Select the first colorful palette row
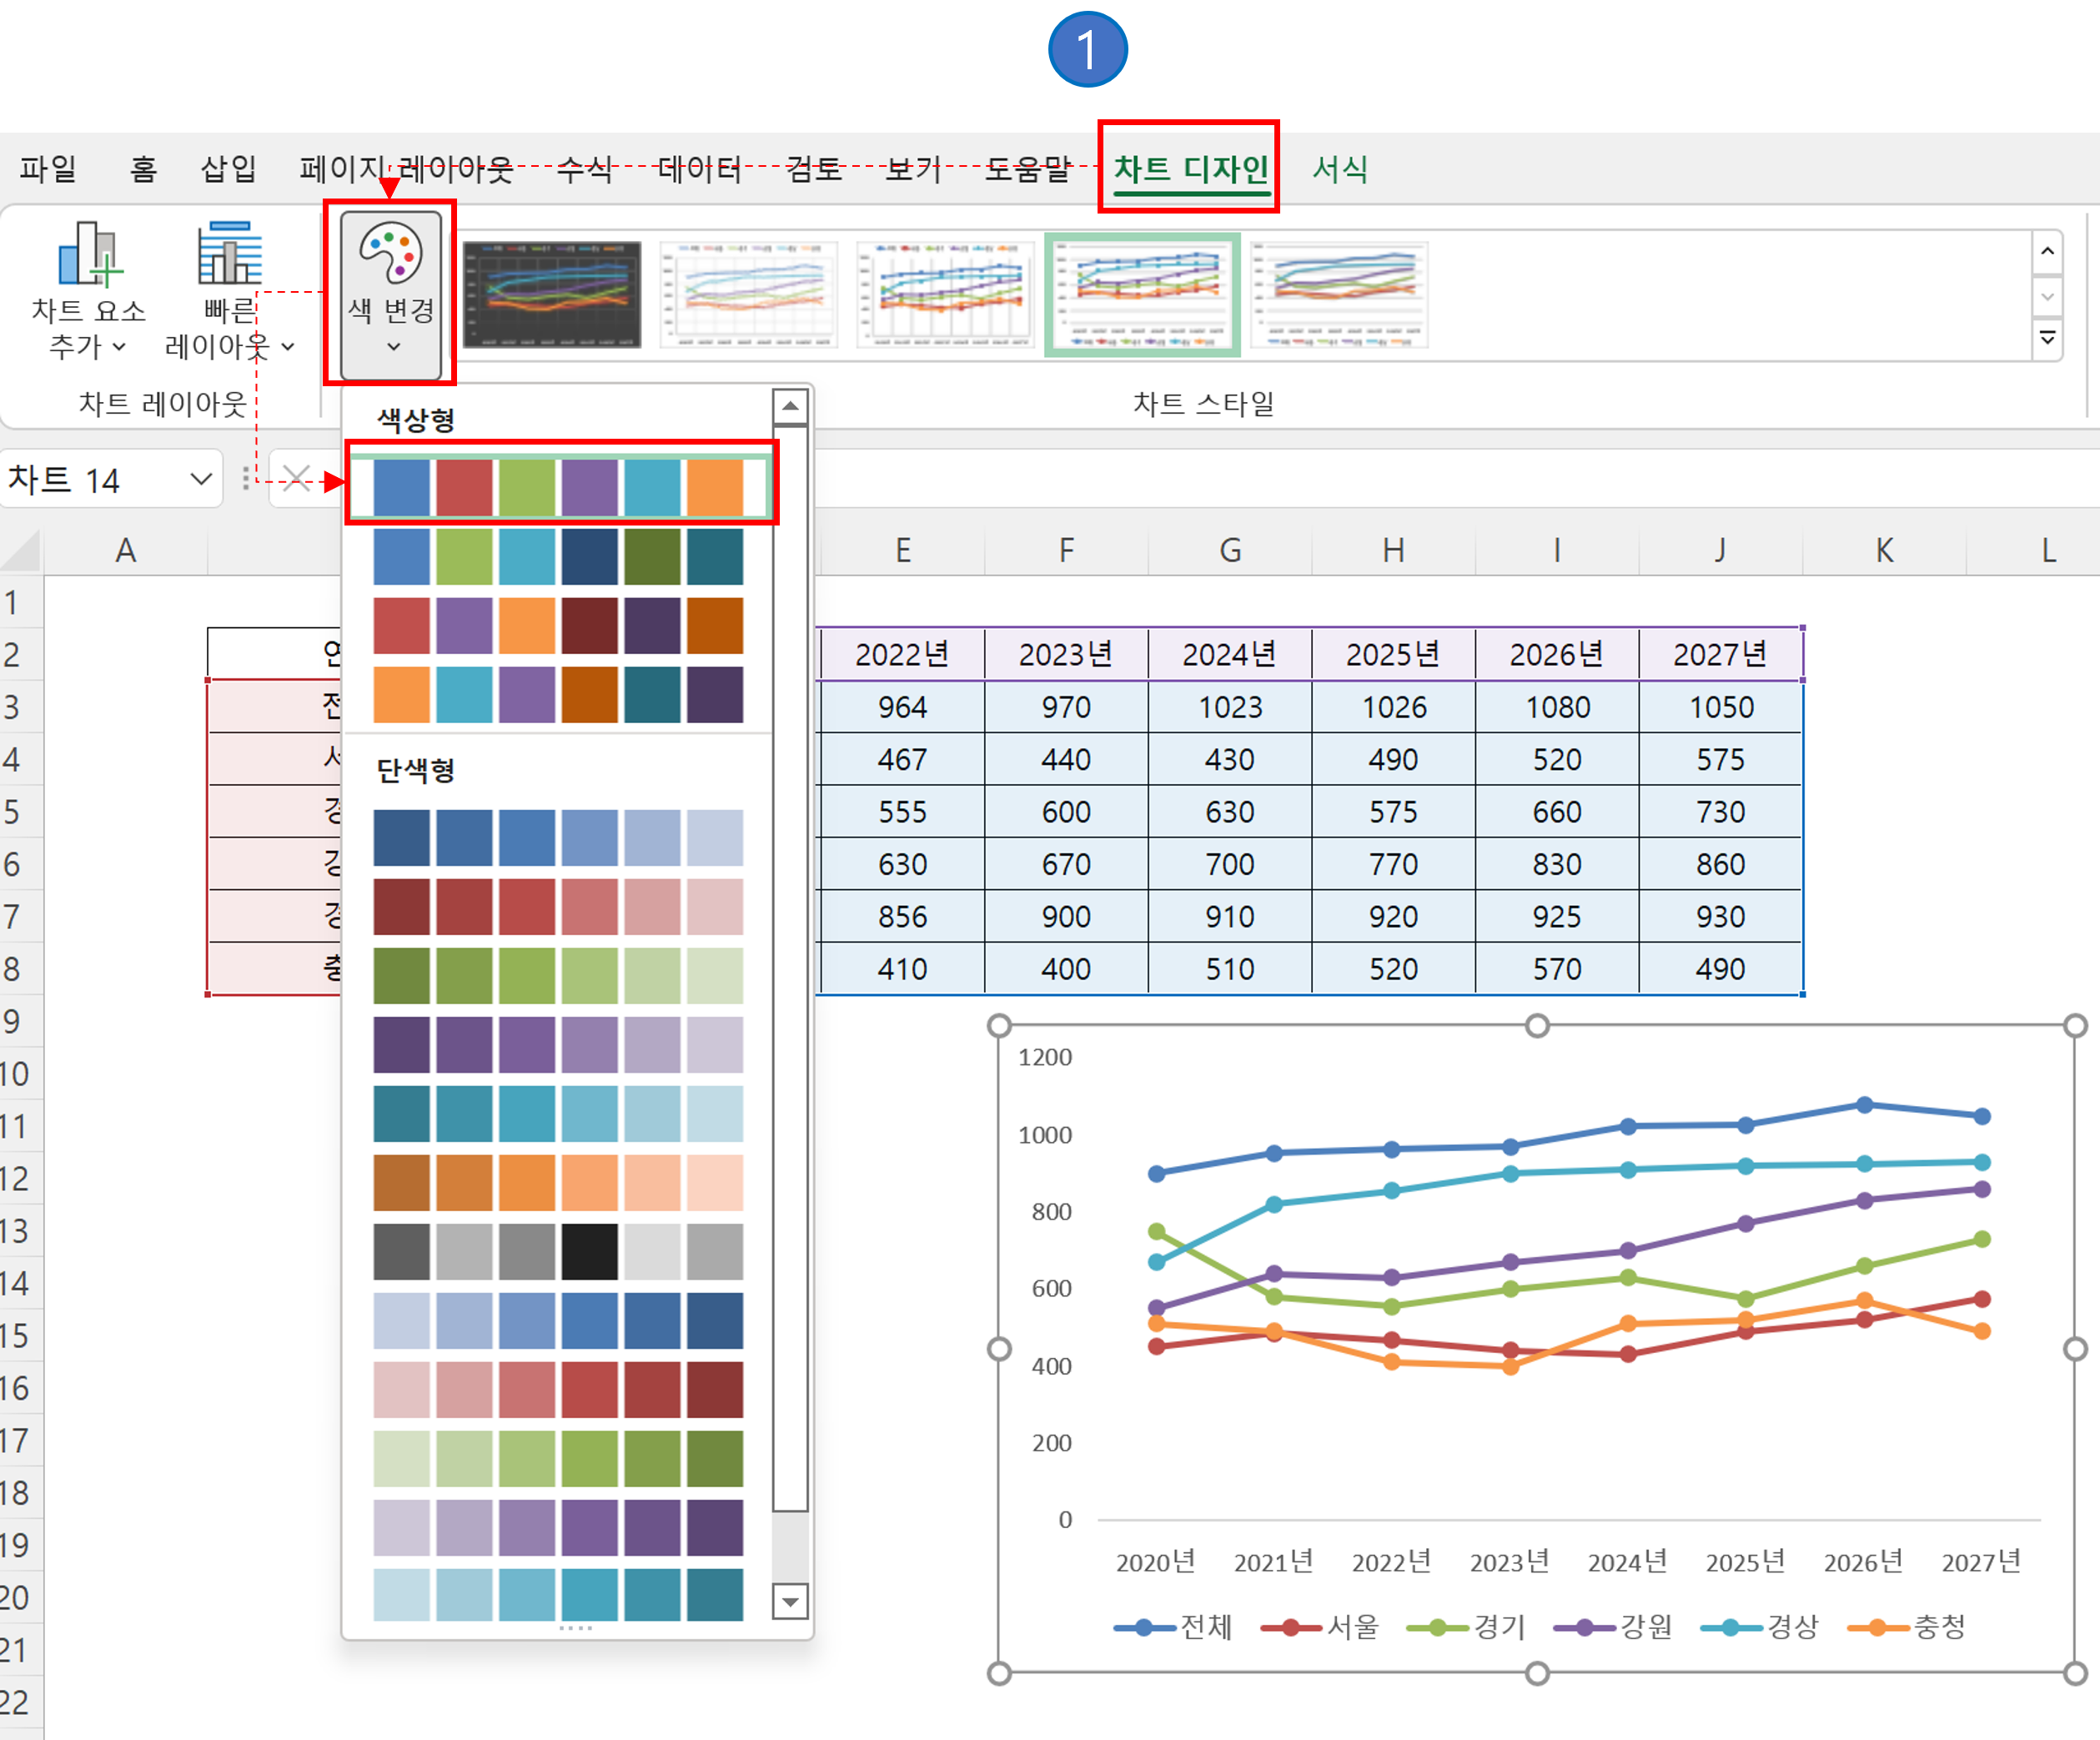Viewport: 2100px width, 1740px height. (x=558, y=487)
